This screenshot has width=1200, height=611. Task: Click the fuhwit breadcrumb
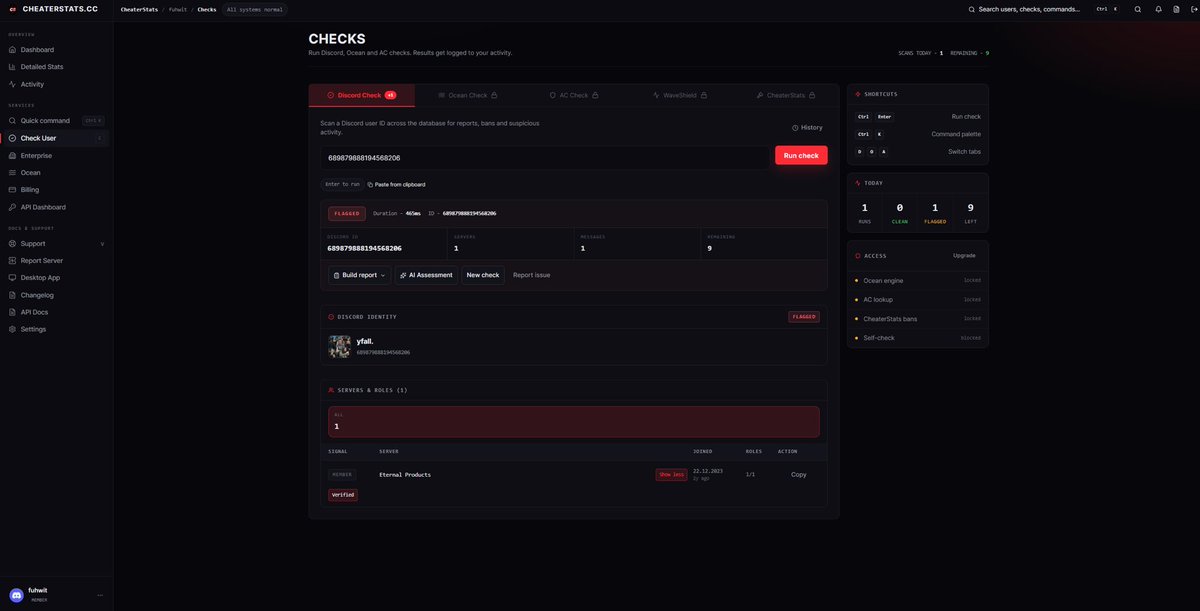(177, 9)
